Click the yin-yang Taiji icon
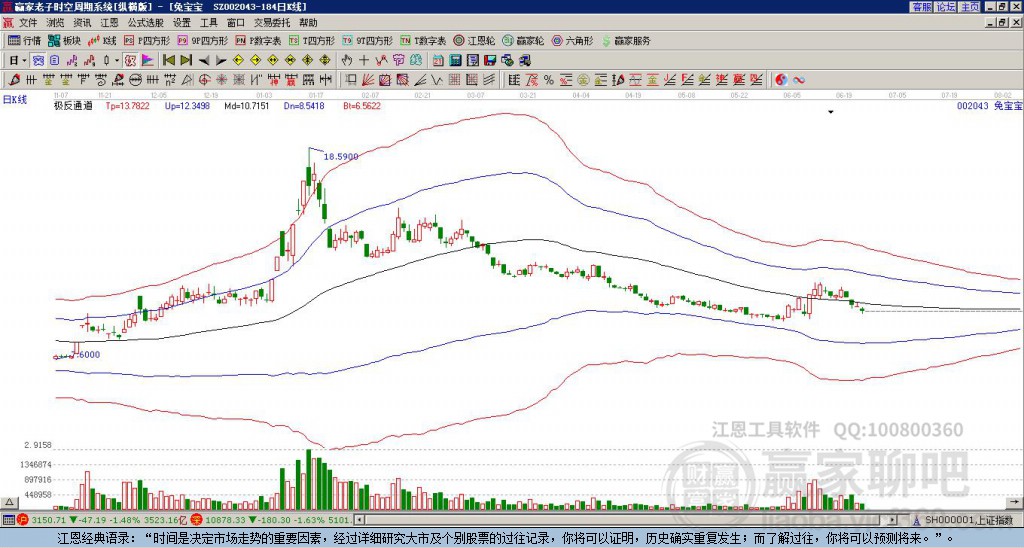Screen dimensions: 1024x548 point(781,80)
